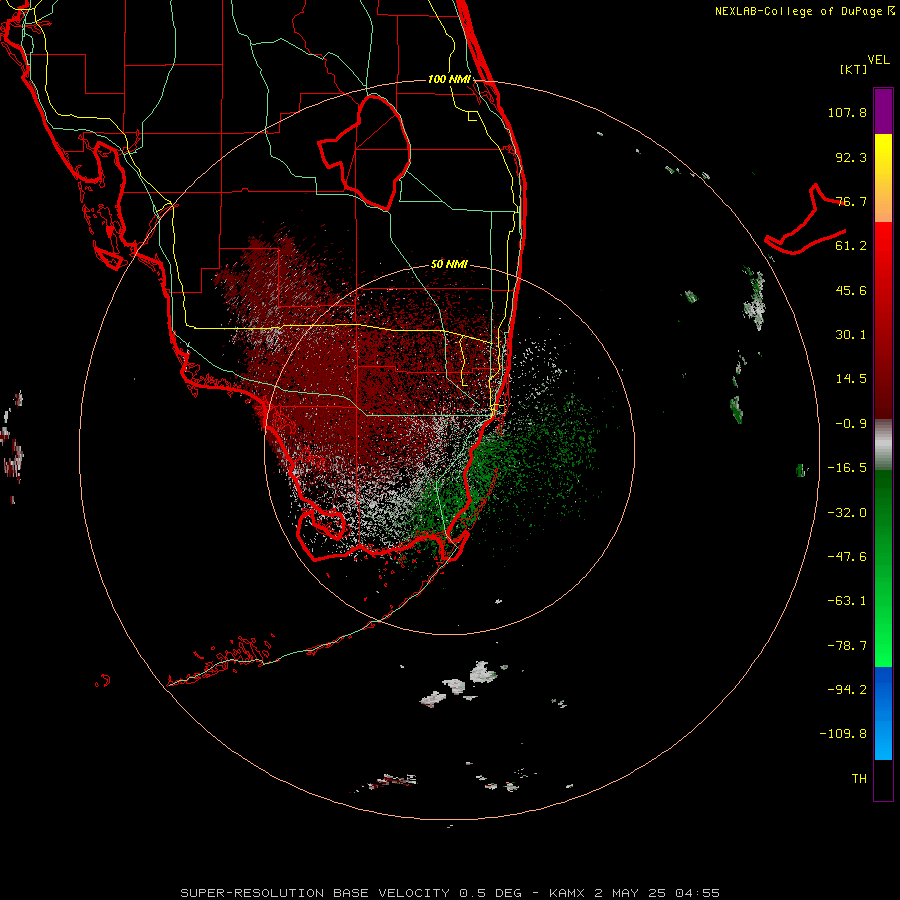
Task: Click the -94.2 velocity scale value
Action: pyautogui.click(x=847, y=690)
